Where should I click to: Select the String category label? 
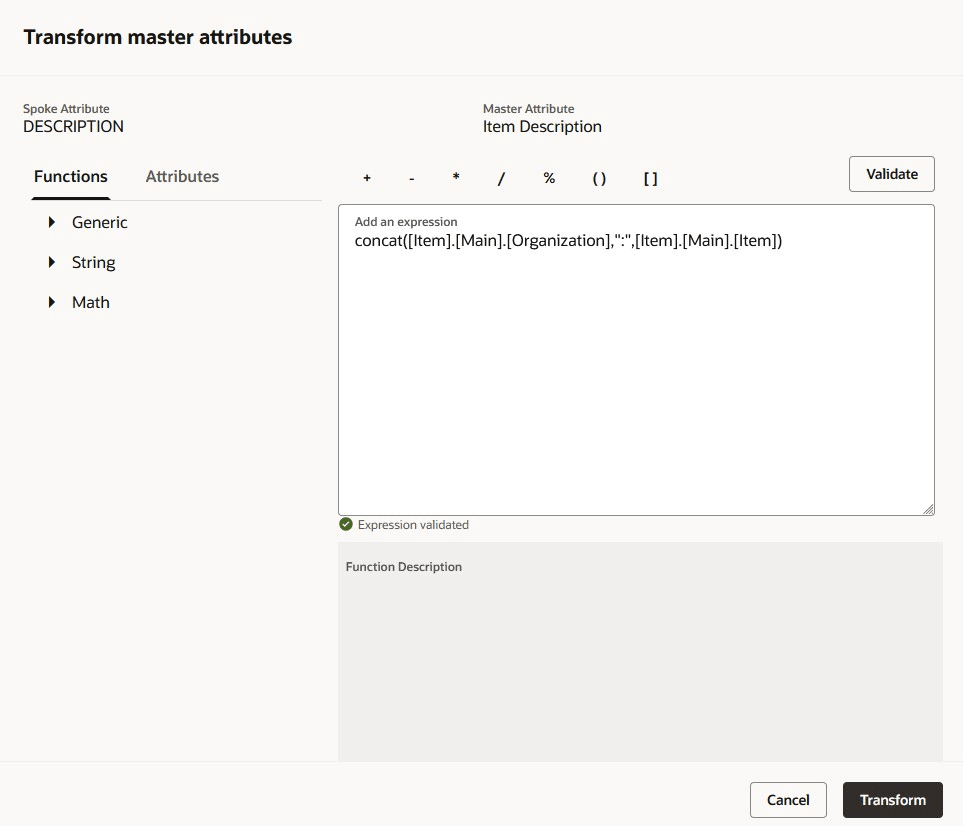(93, 262)
